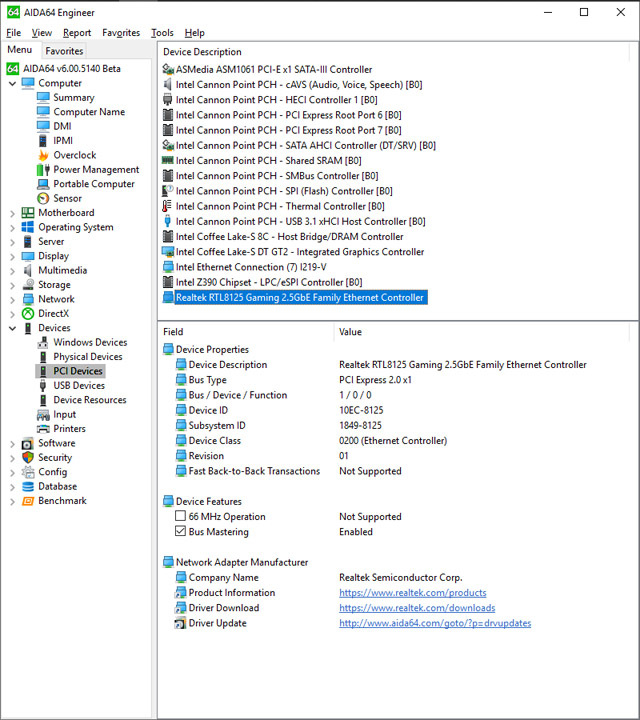Viewport: 640px width, 720px height.
Task: Select the Summary tree item
Action: (x=74, y=98)
